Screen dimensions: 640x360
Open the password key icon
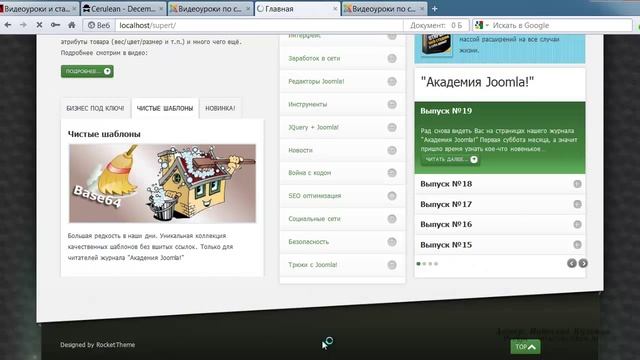(55, 25)
